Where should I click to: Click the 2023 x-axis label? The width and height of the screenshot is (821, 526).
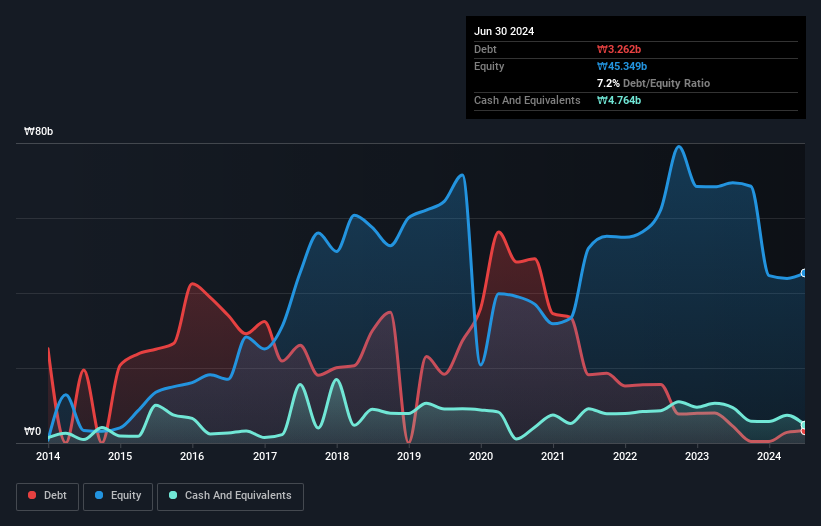click(697, 456)
